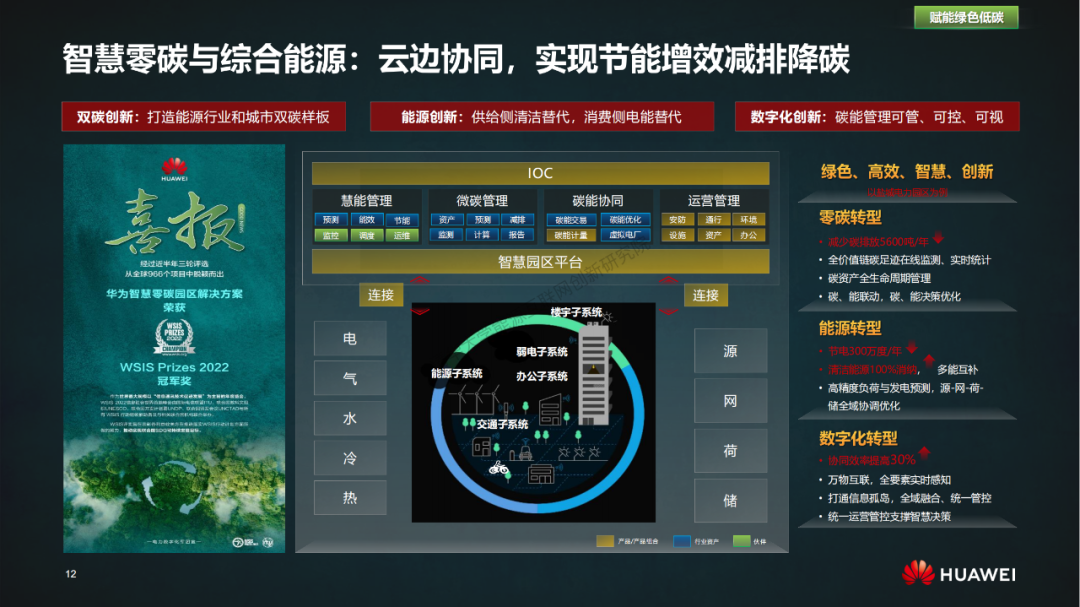Select the 数字化创新 red banner
Viewport: 1080px width, 607px height.
(877, 116)
